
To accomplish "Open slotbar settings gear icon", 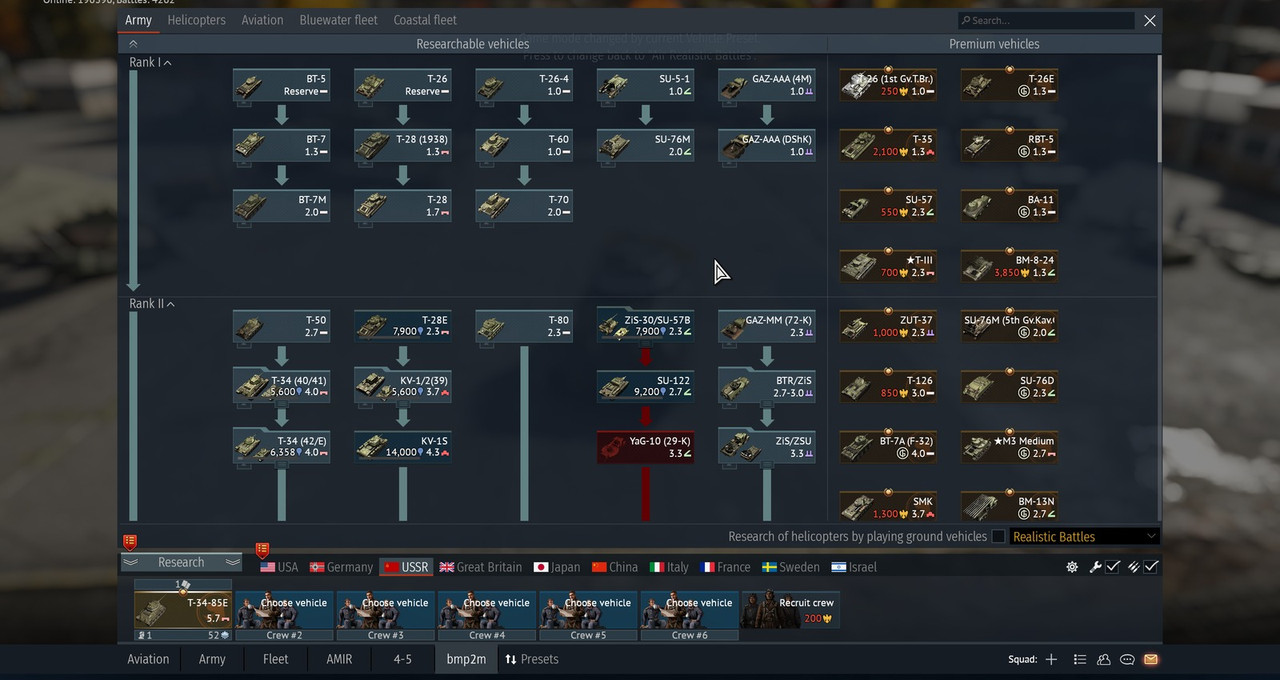I will tap(1072, 567).
